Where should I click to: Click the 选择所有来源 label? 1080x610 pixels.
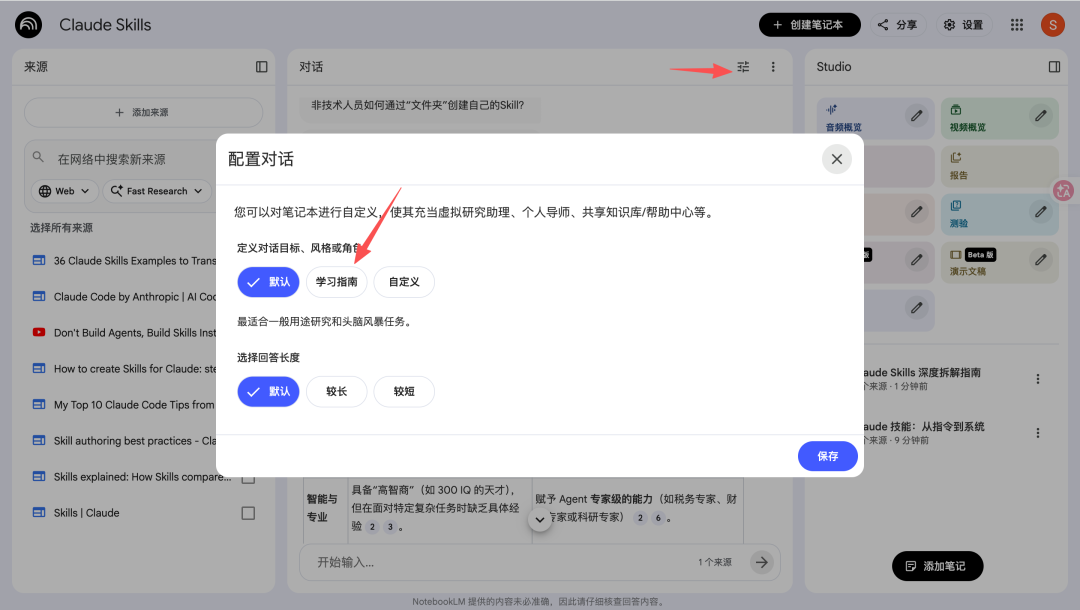(61, 228)
